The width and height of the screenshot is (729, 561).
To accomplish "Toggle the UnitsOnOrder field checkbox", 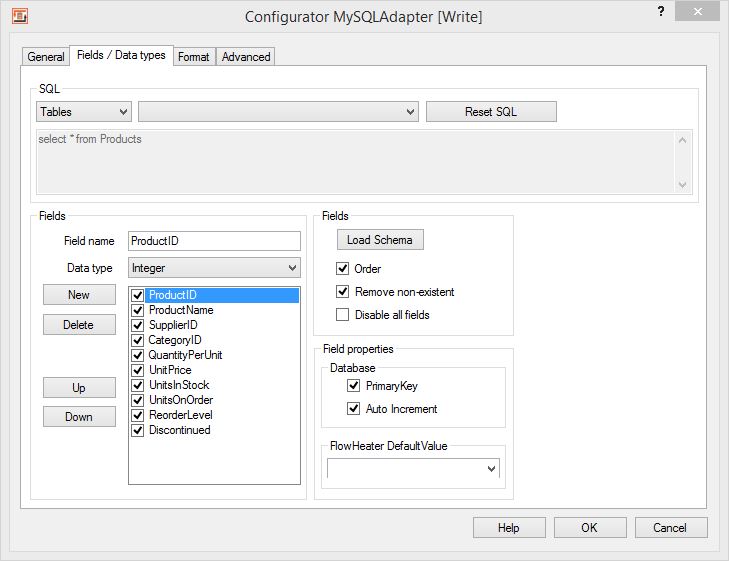I will click(x=138, y=400).
